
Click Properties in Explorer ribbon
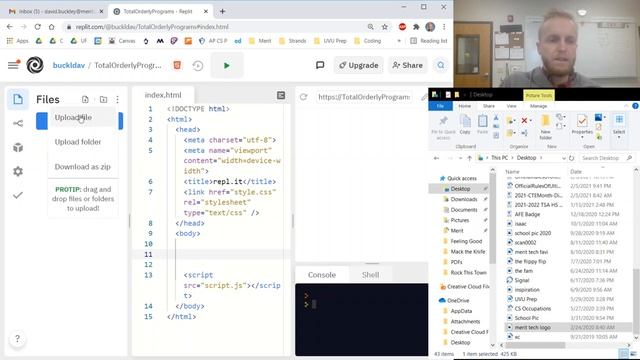(582, 126)
